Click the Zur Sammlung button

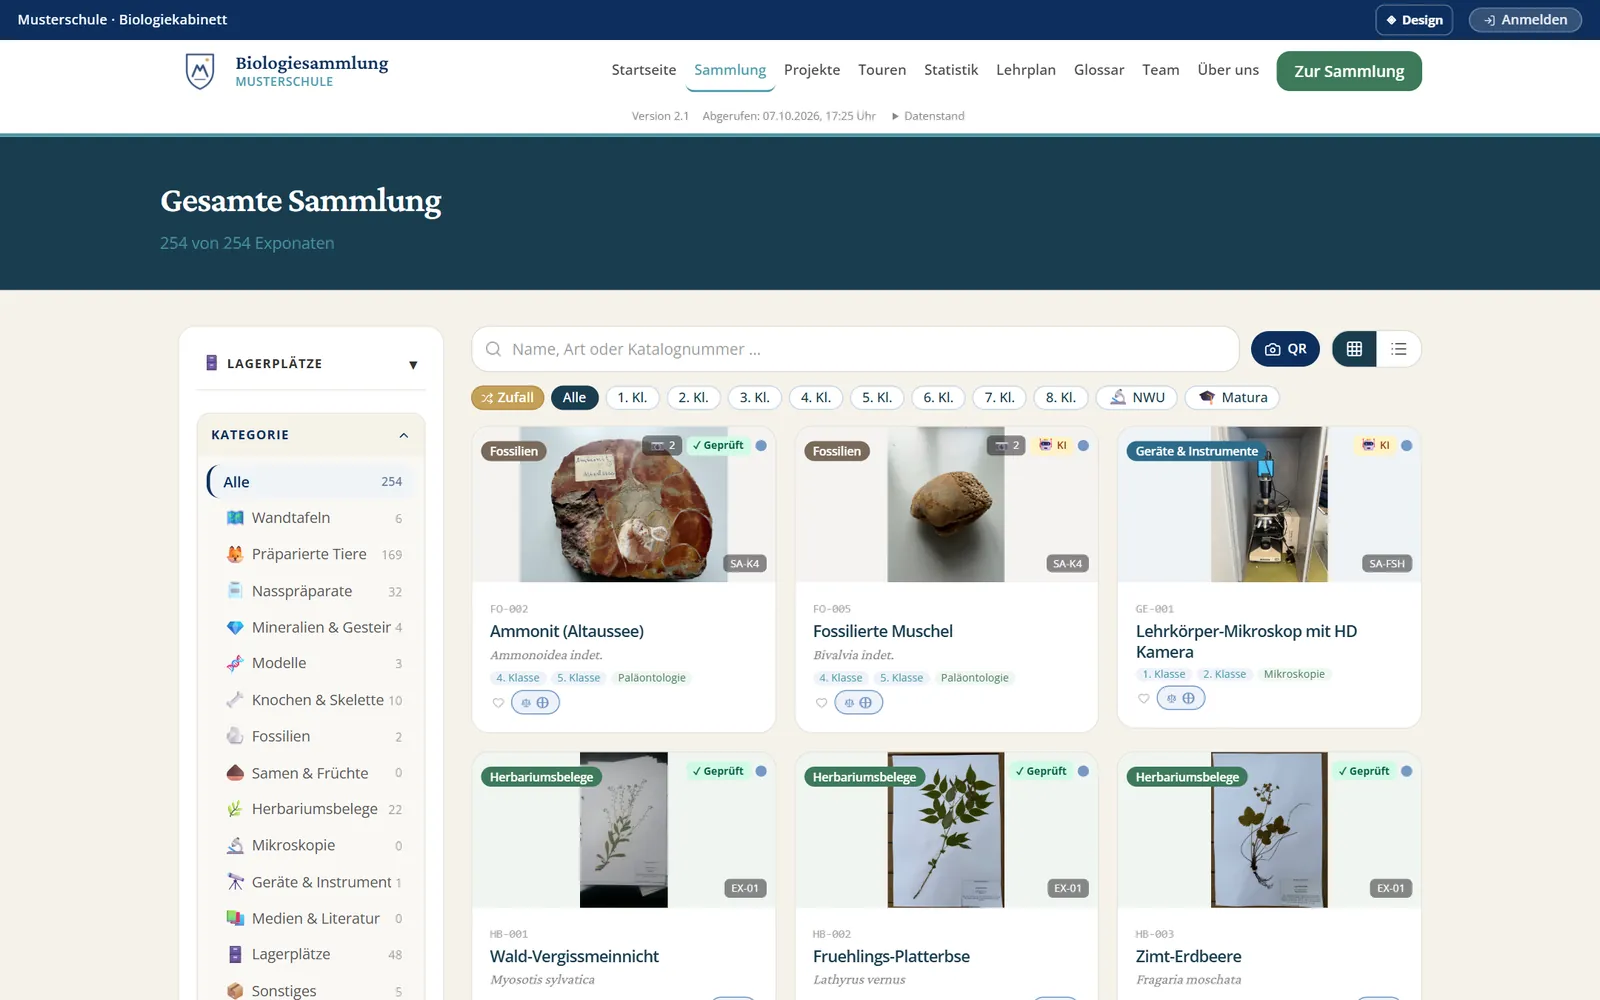click(x=1349, y=71)
